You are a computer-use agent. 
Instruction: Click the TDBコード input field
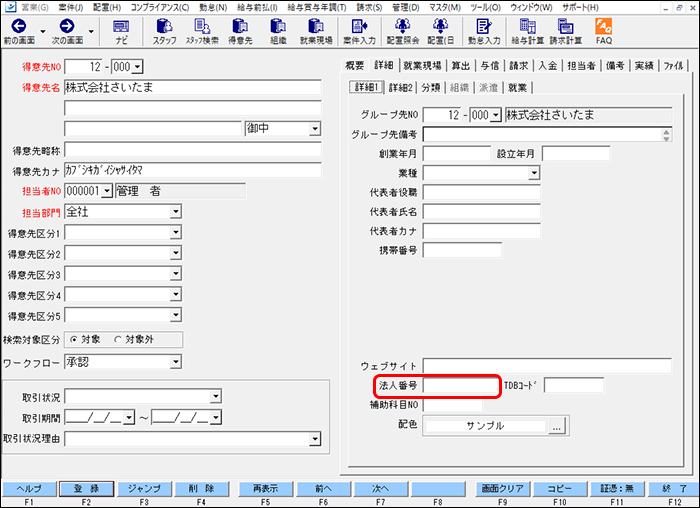(x=574, y=385)
